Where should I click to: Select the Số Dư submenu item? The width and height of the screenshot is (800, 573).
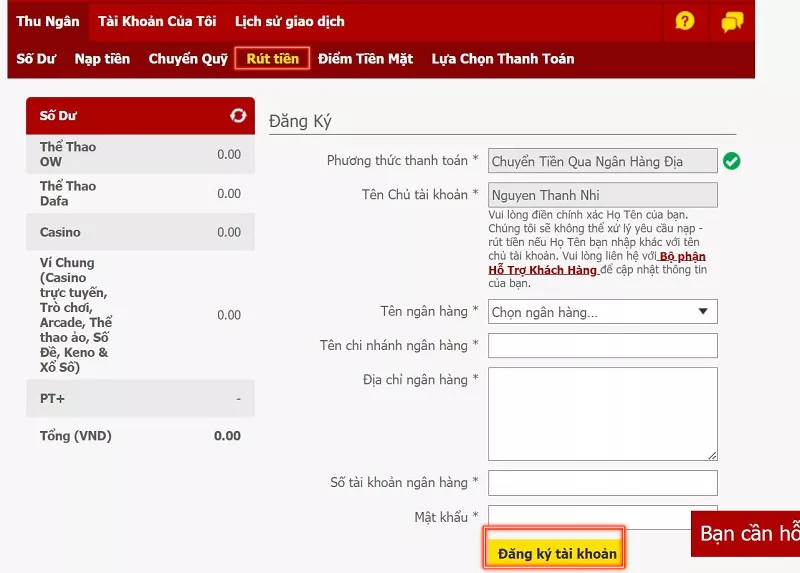click(36, 59)
